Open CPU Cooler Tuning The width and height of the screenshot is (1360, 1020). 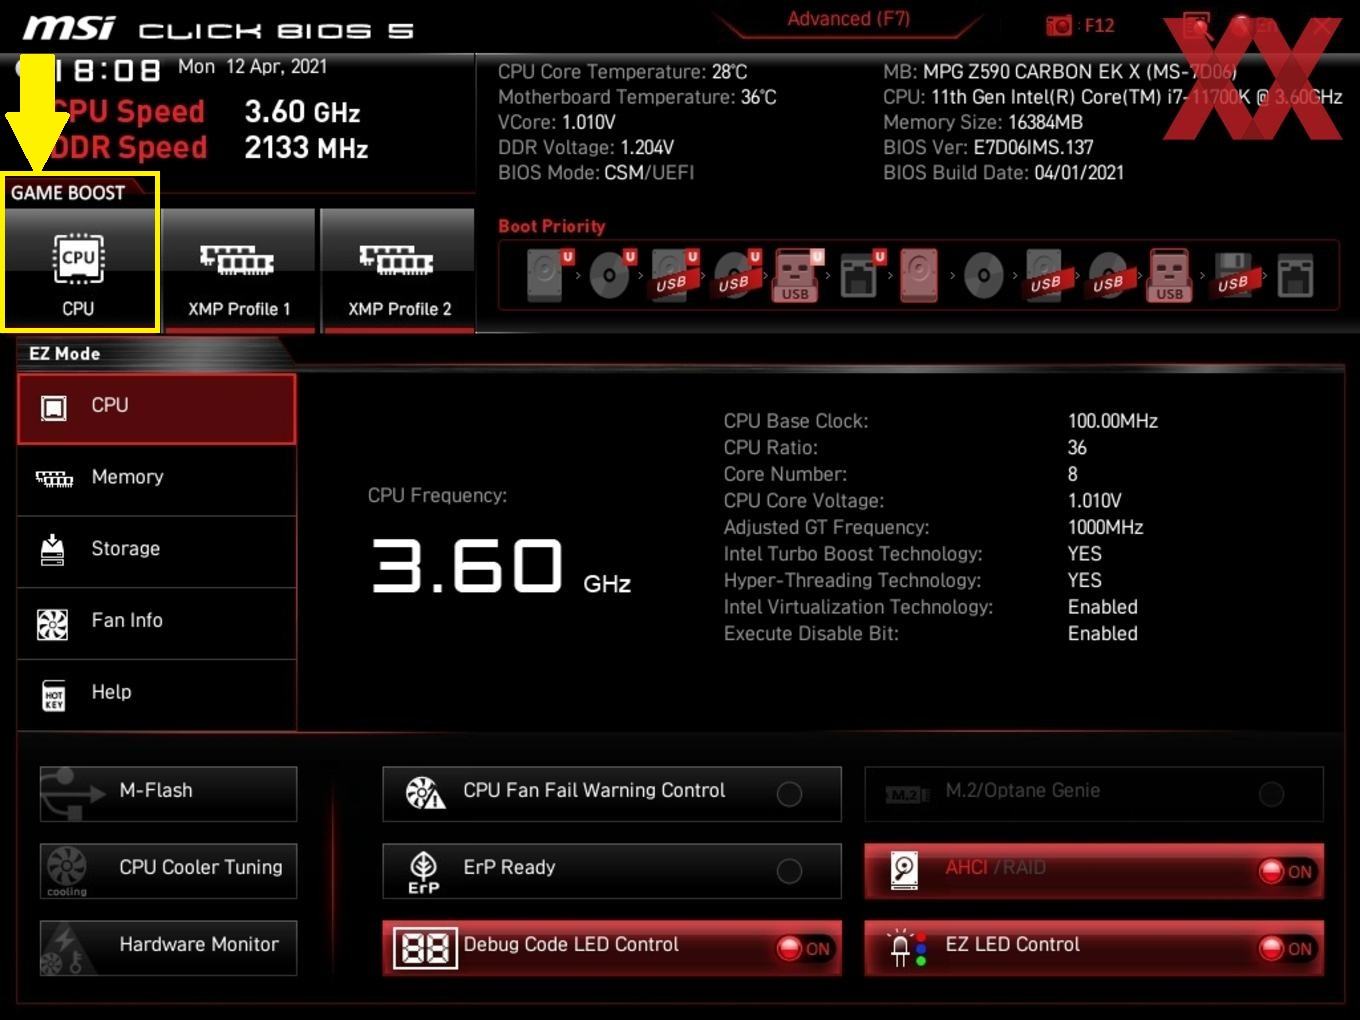(168, 871)
